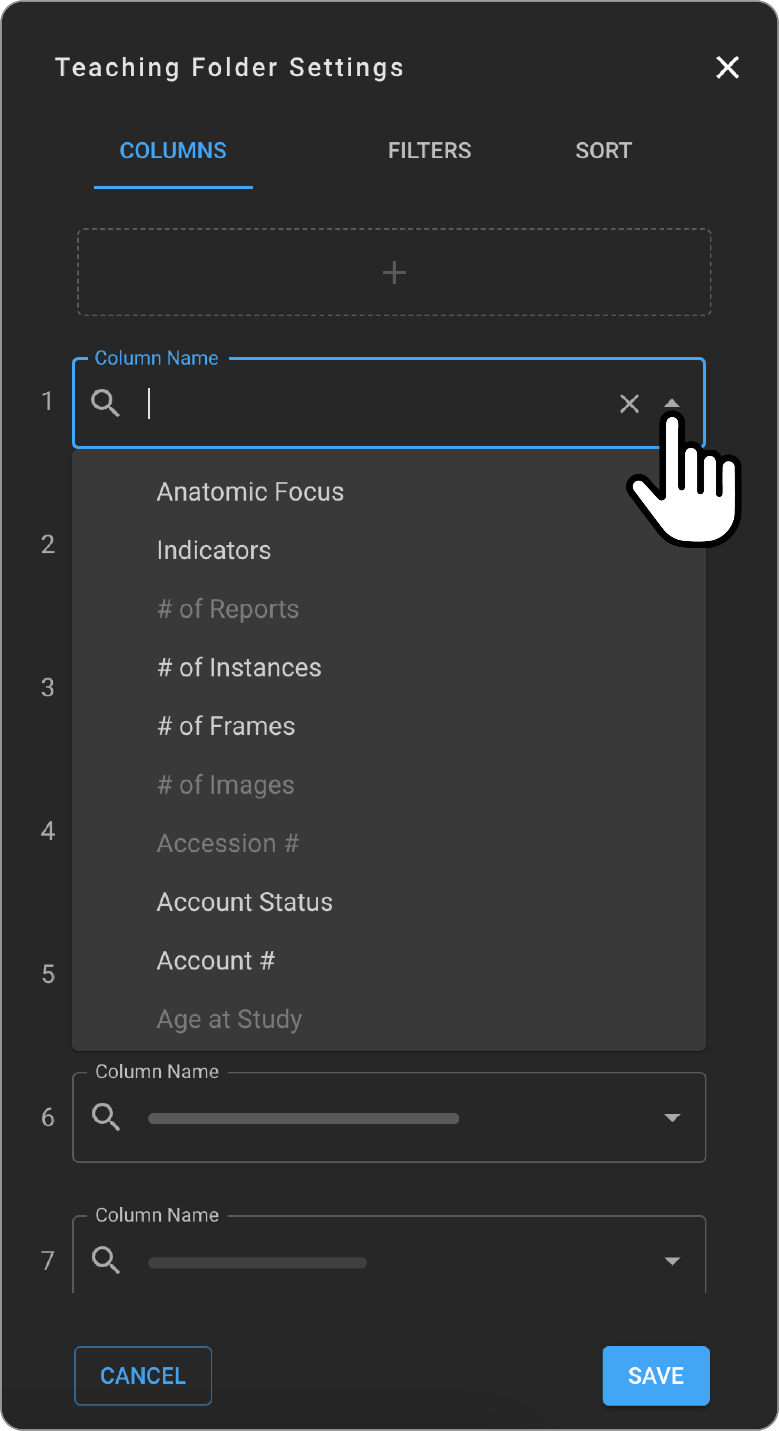
Task: Save the folder settings
Action: pos(655,1376)
